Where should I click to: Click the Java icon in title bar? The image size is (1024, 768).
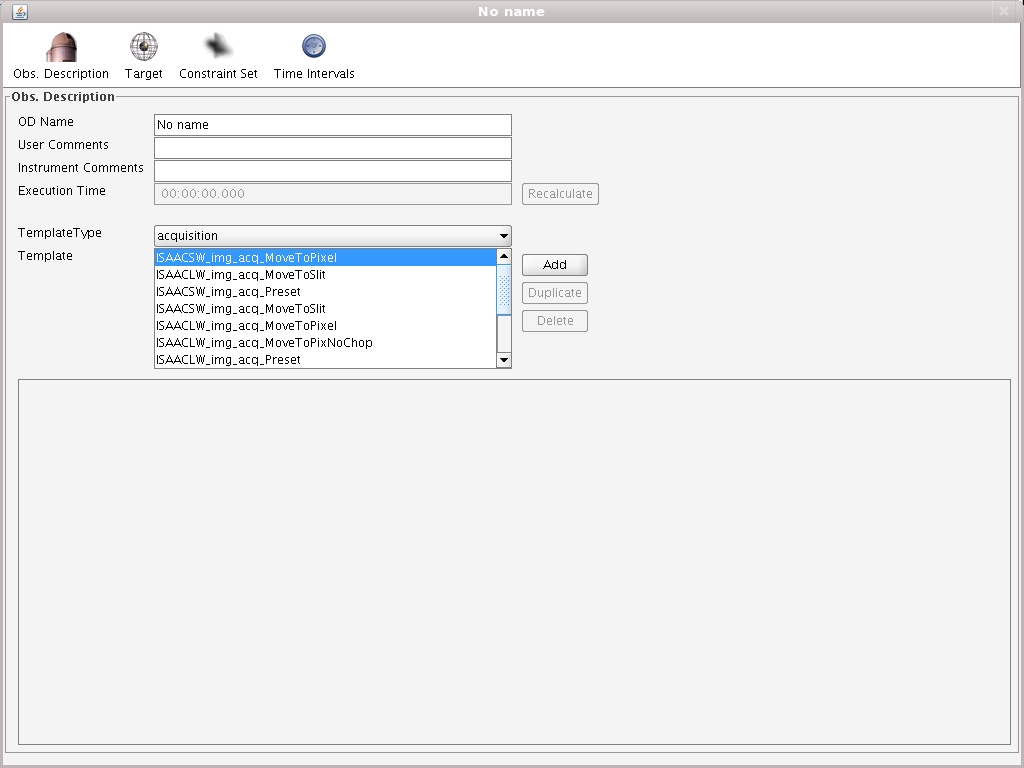coord(20,12)
